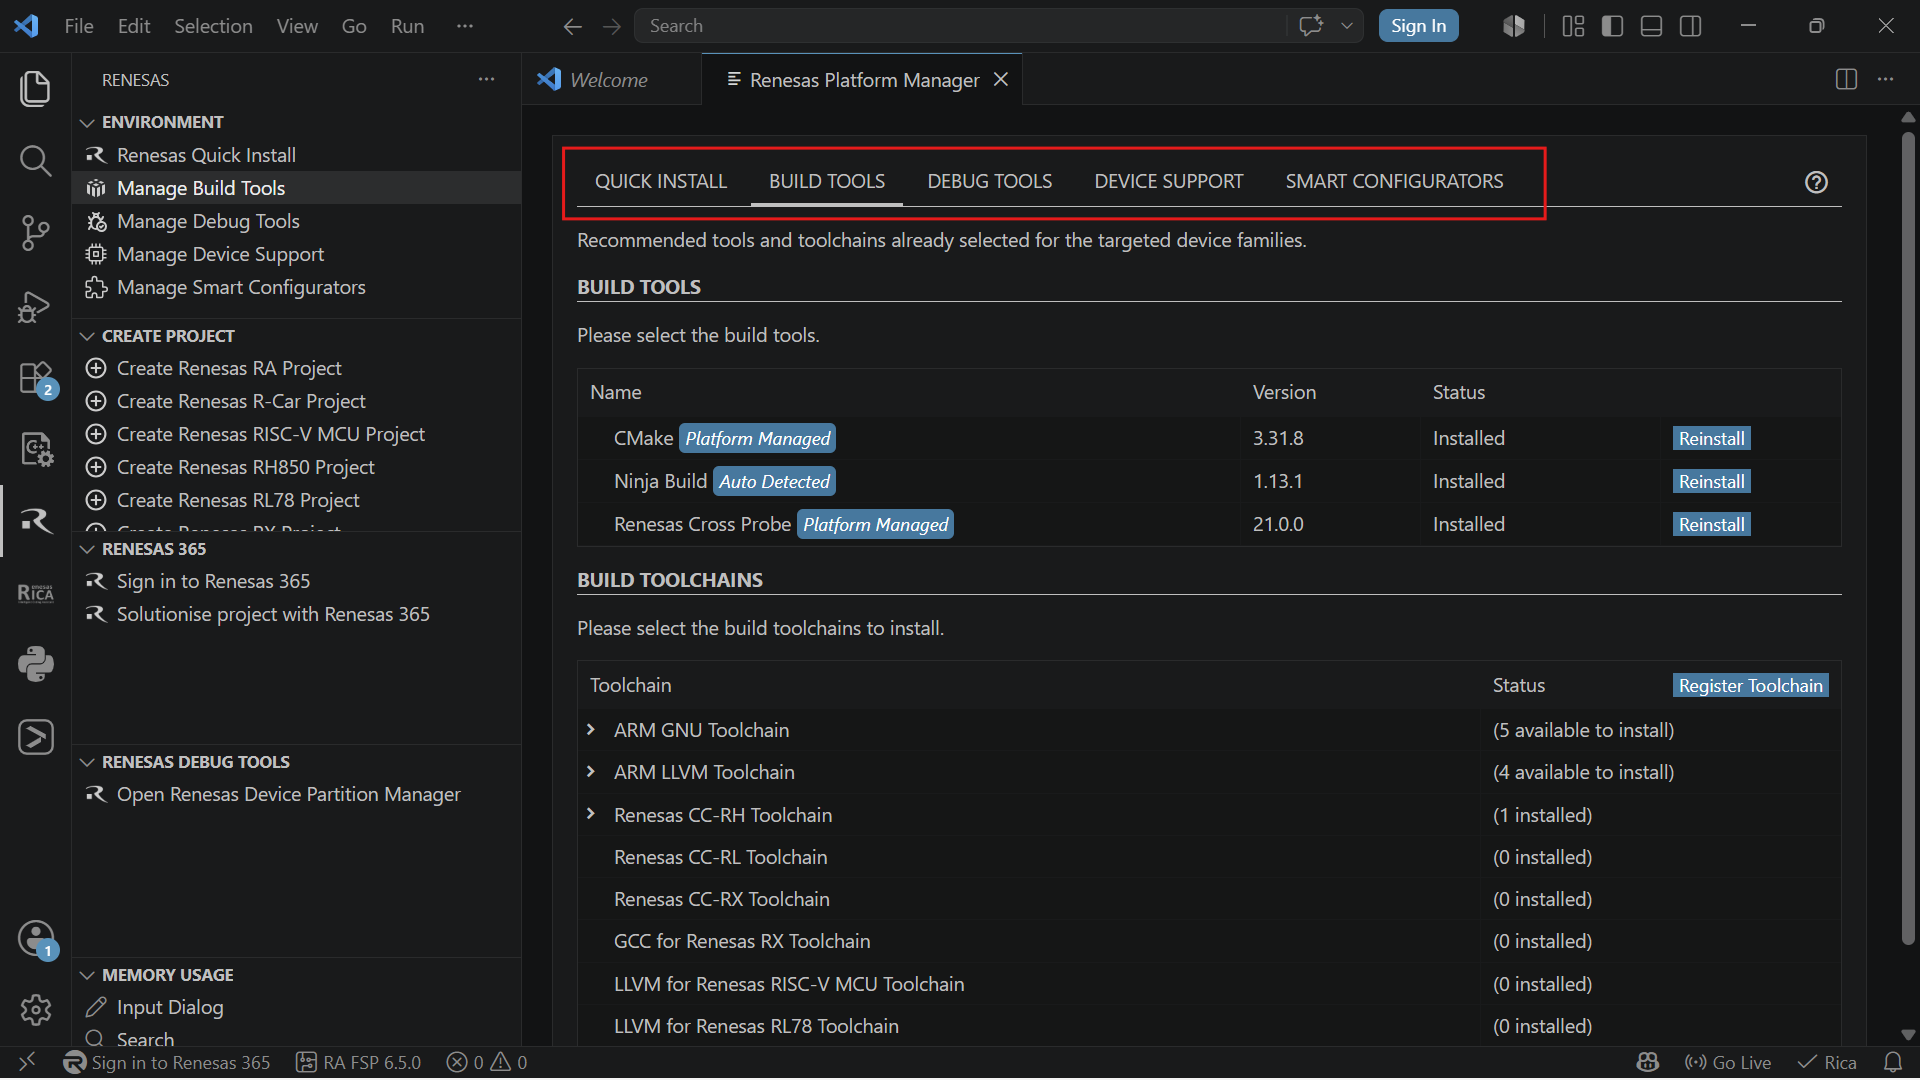Open the Source Control view

(x=35, y=233)
